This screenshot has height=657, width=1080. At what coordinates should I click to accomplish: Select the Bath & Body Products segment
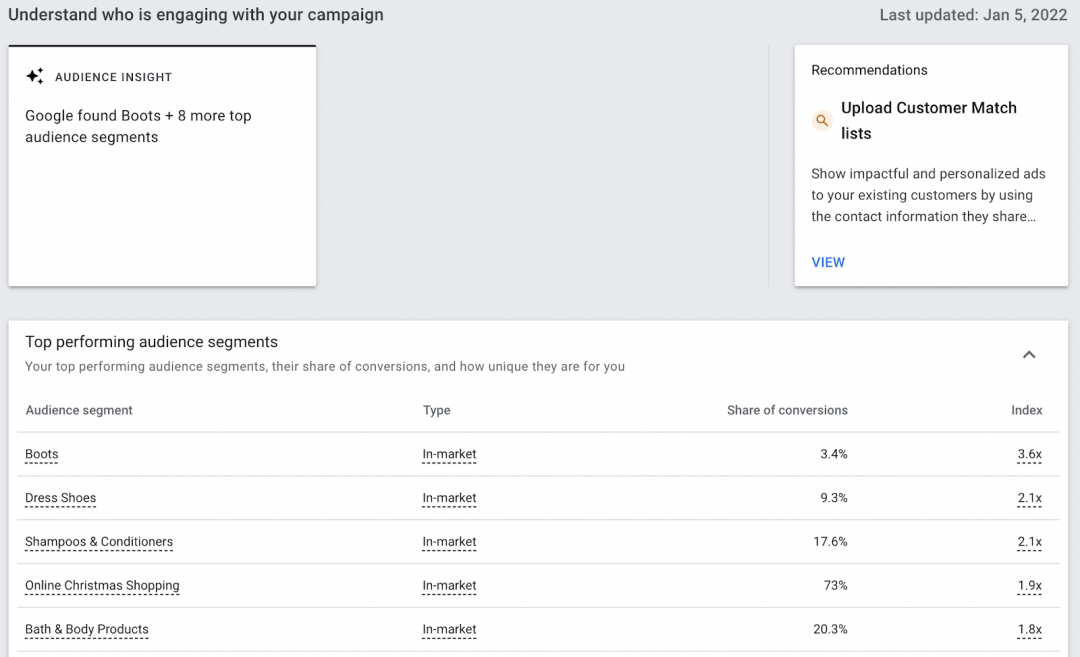coord(87,630)
